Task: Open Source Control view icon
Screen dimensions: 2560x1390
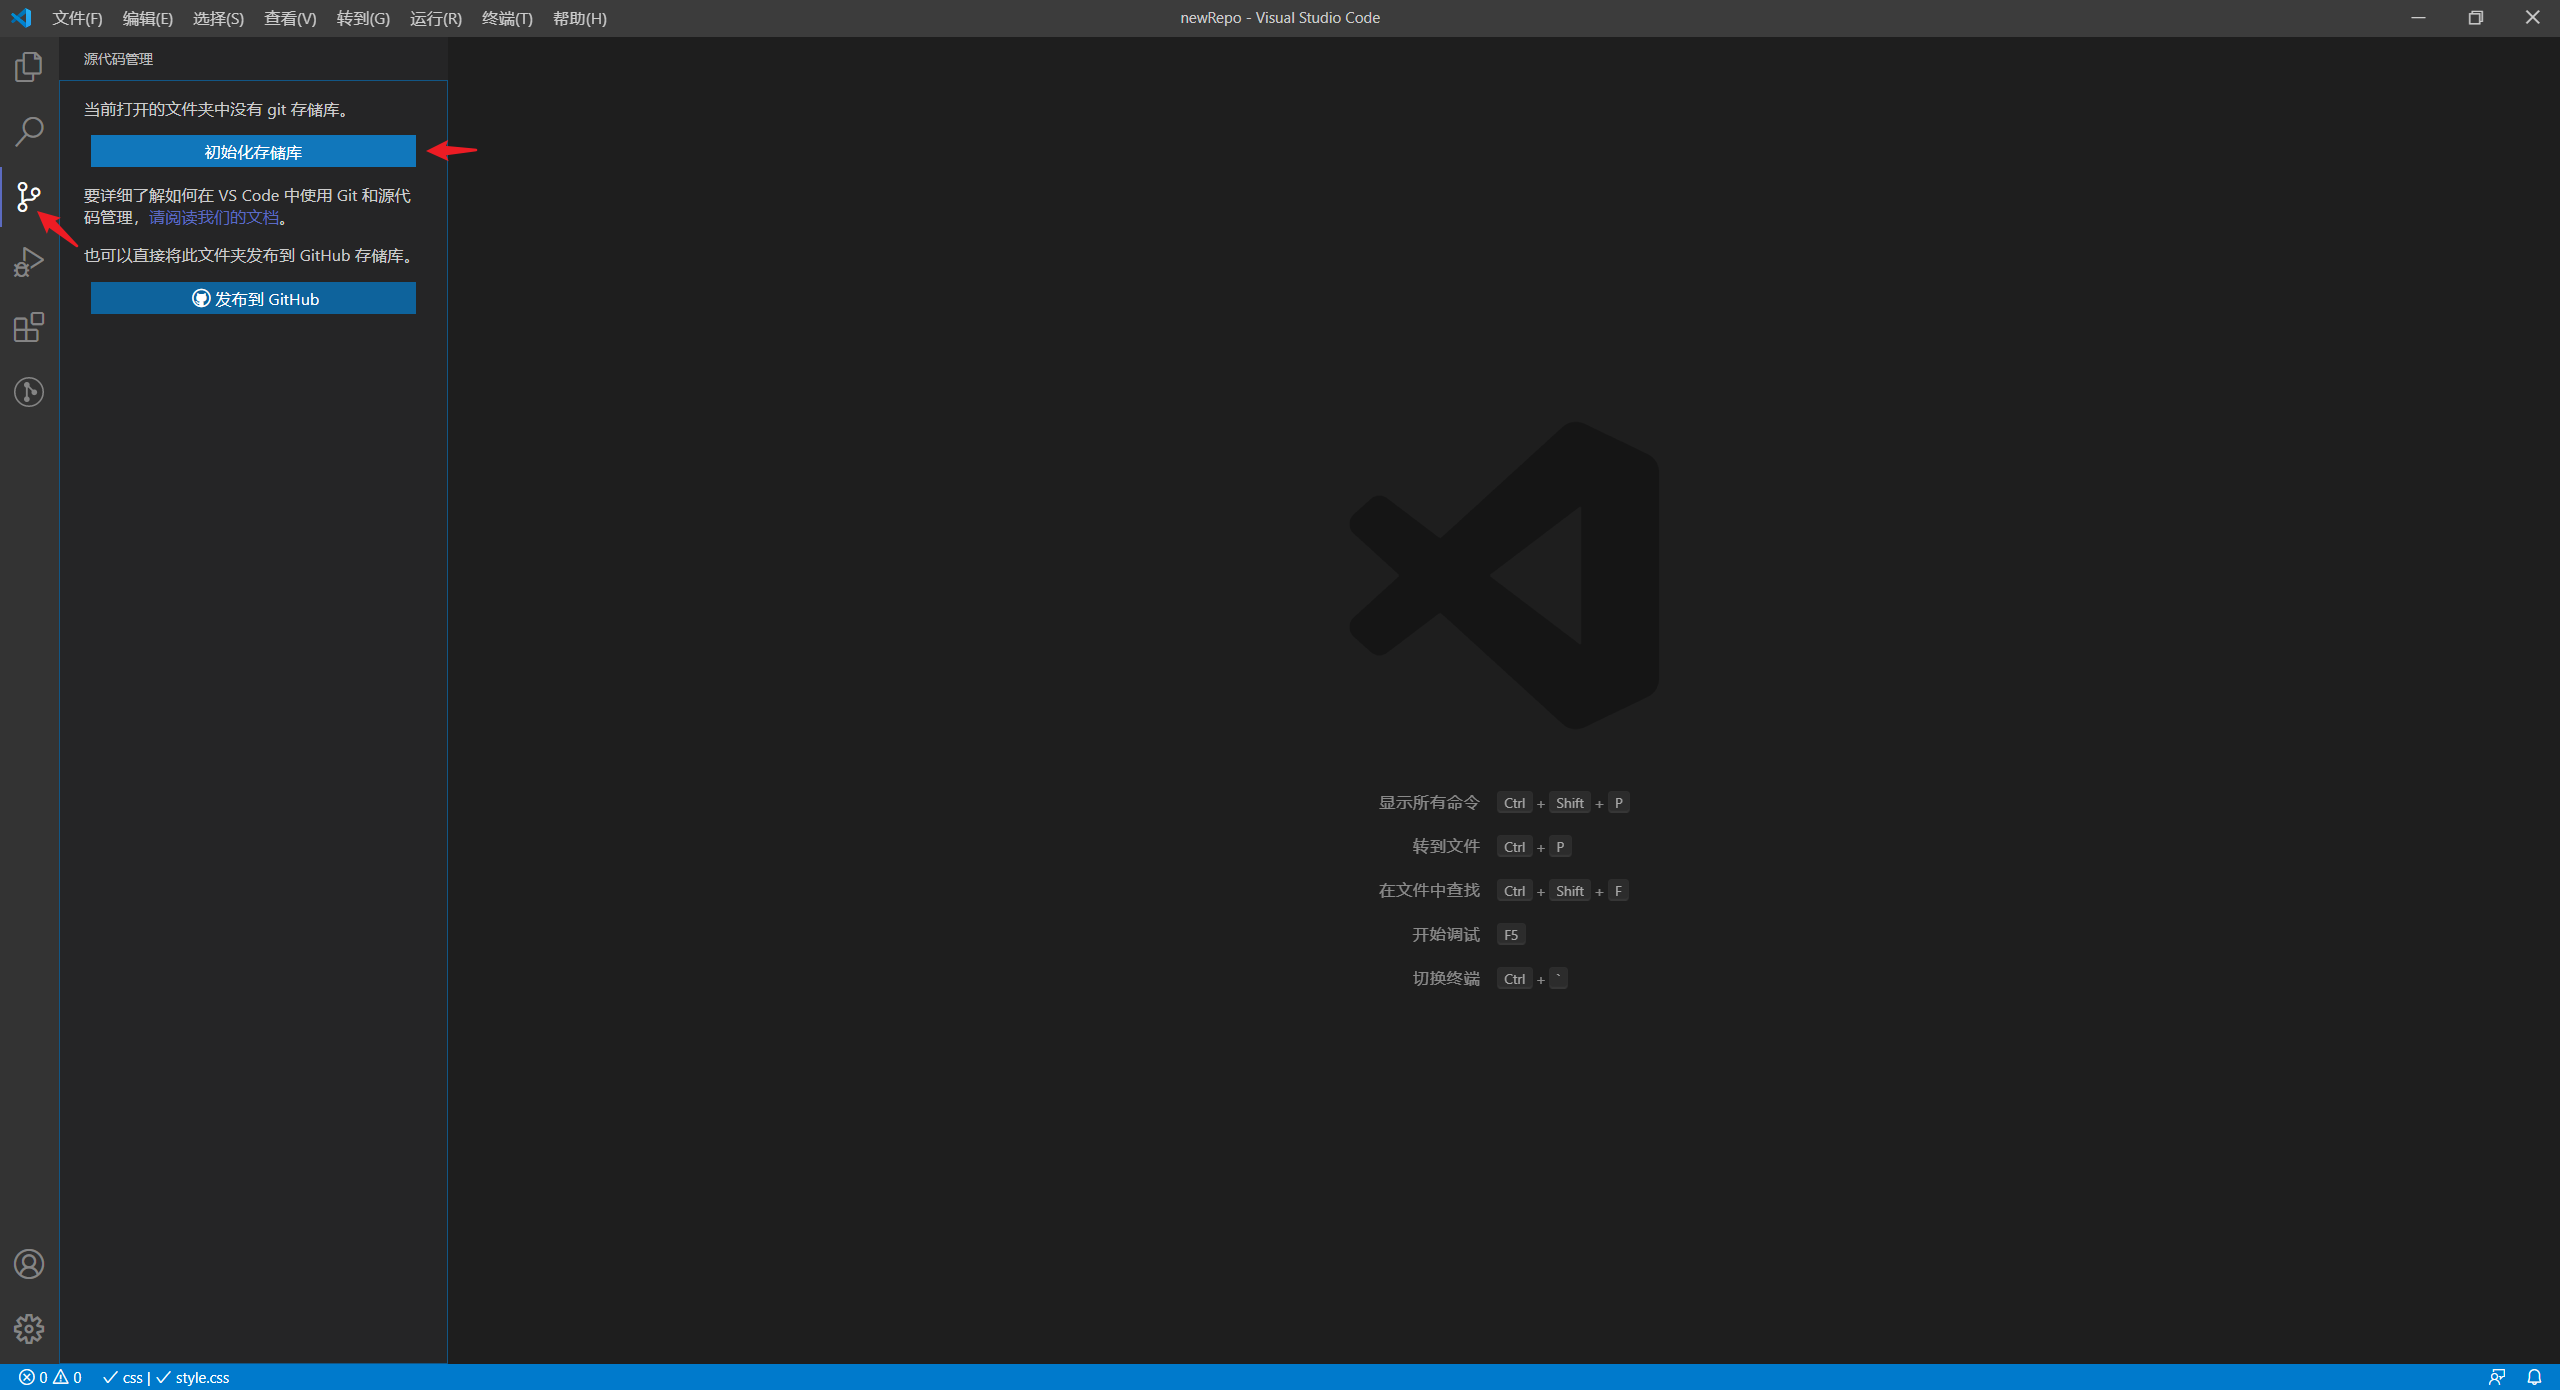Action: (29, 197)
